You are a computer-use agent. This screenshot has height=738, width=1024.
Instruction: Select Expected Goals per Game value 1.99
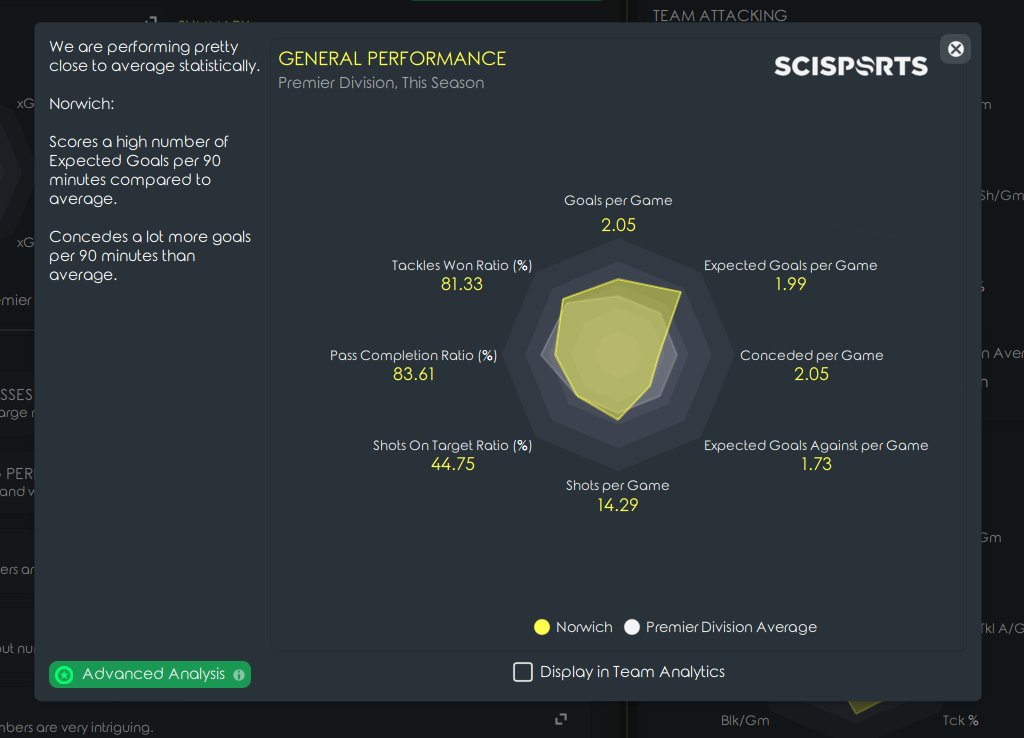tap(790, 284)
